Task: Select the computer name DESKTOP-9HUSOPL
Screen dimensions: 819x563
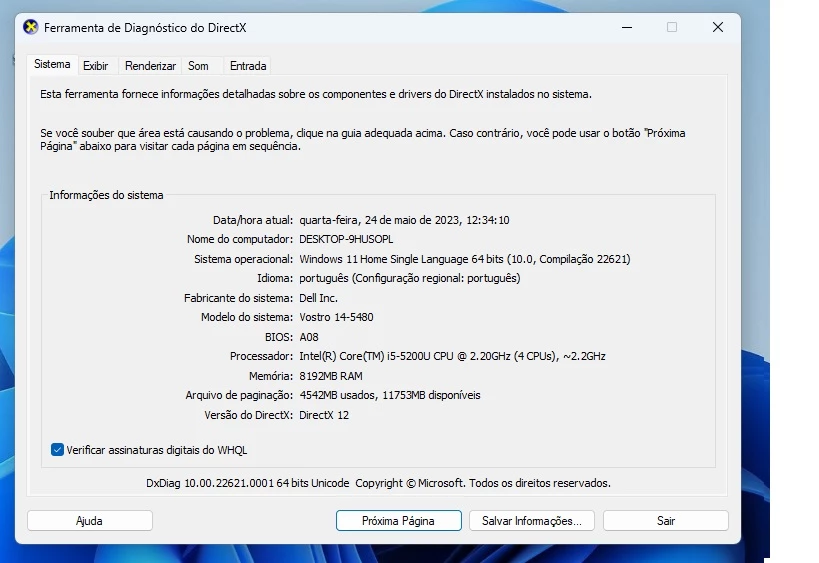Action: 346,239
